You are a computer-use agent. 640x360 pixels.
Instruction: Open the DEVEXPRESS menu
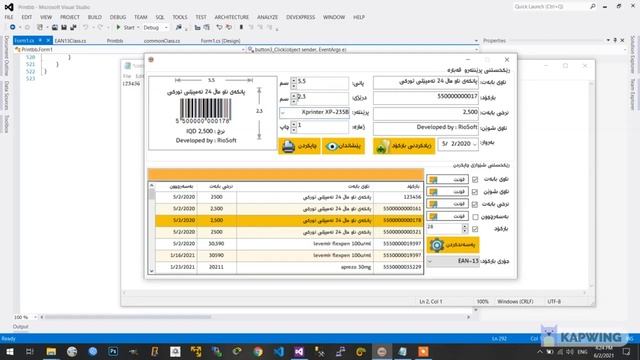pos(300,17)
